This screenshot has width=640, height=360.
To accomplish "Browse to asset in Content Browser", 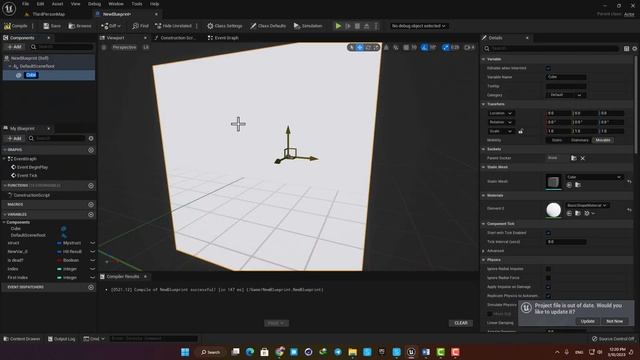I will pyautogui.click(x=80, y=26).
